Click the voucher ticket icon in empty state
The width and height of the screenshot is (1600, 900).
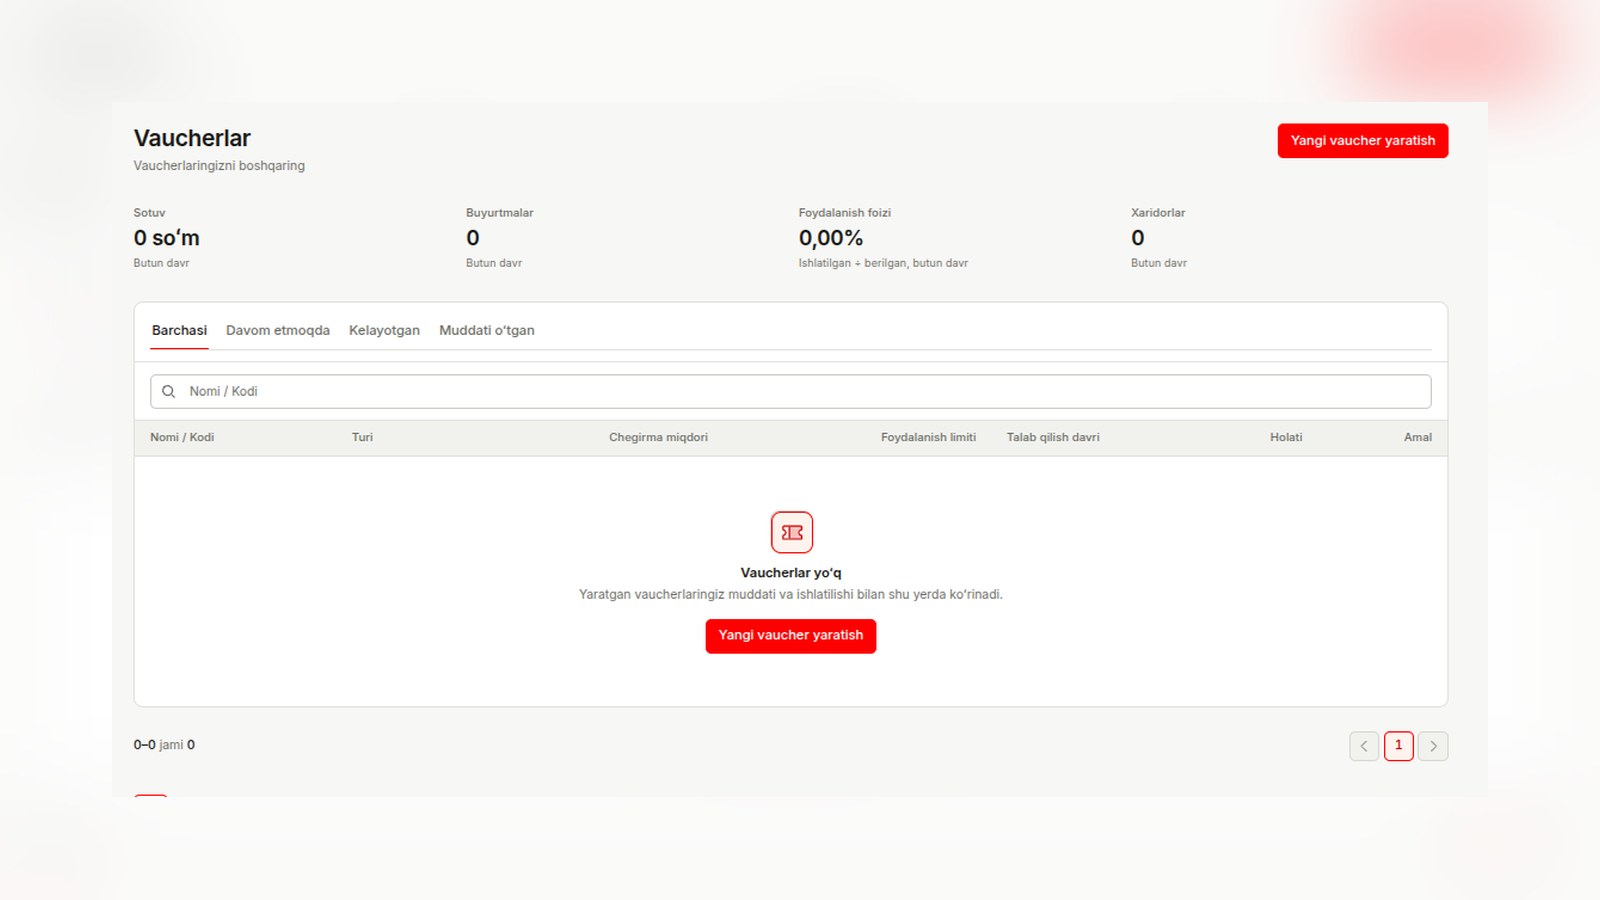[791, 532]
